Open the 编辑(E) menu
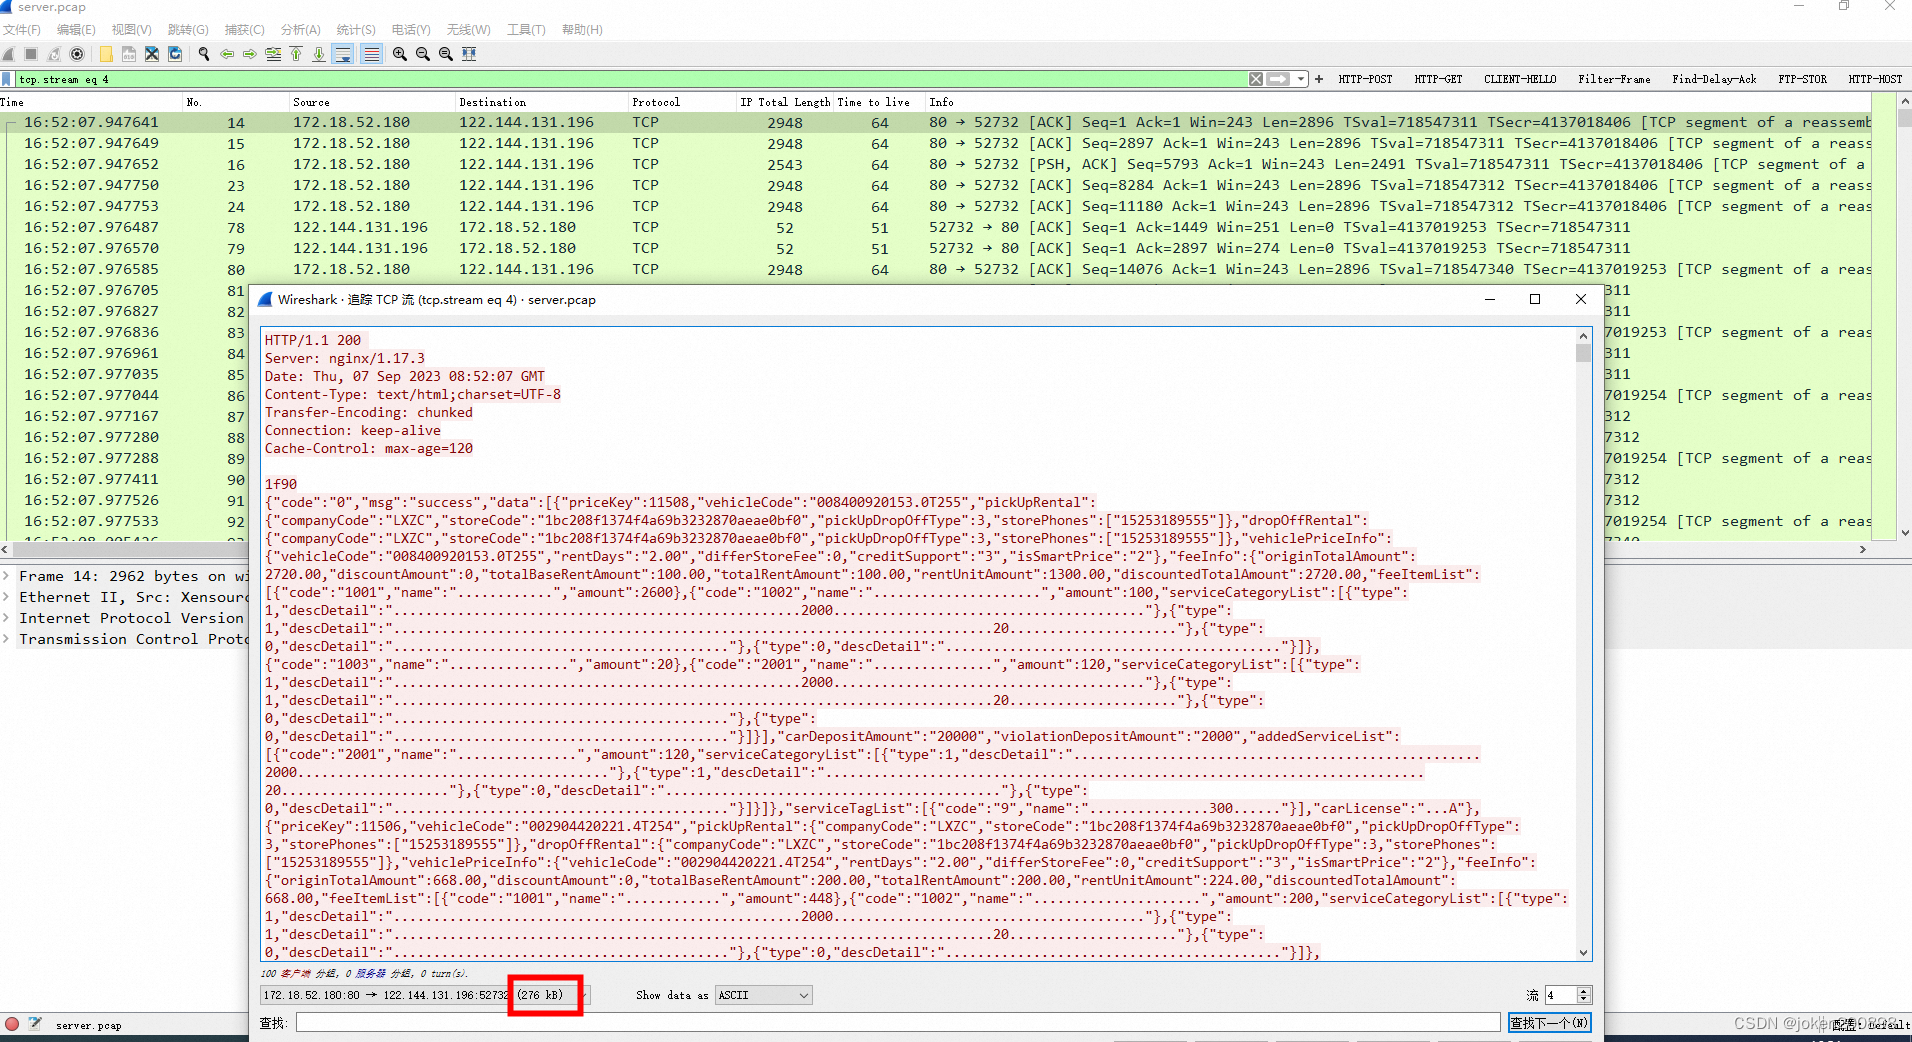The height and width of the screenshot is (1042, 1912). click(x=77, y=30)
